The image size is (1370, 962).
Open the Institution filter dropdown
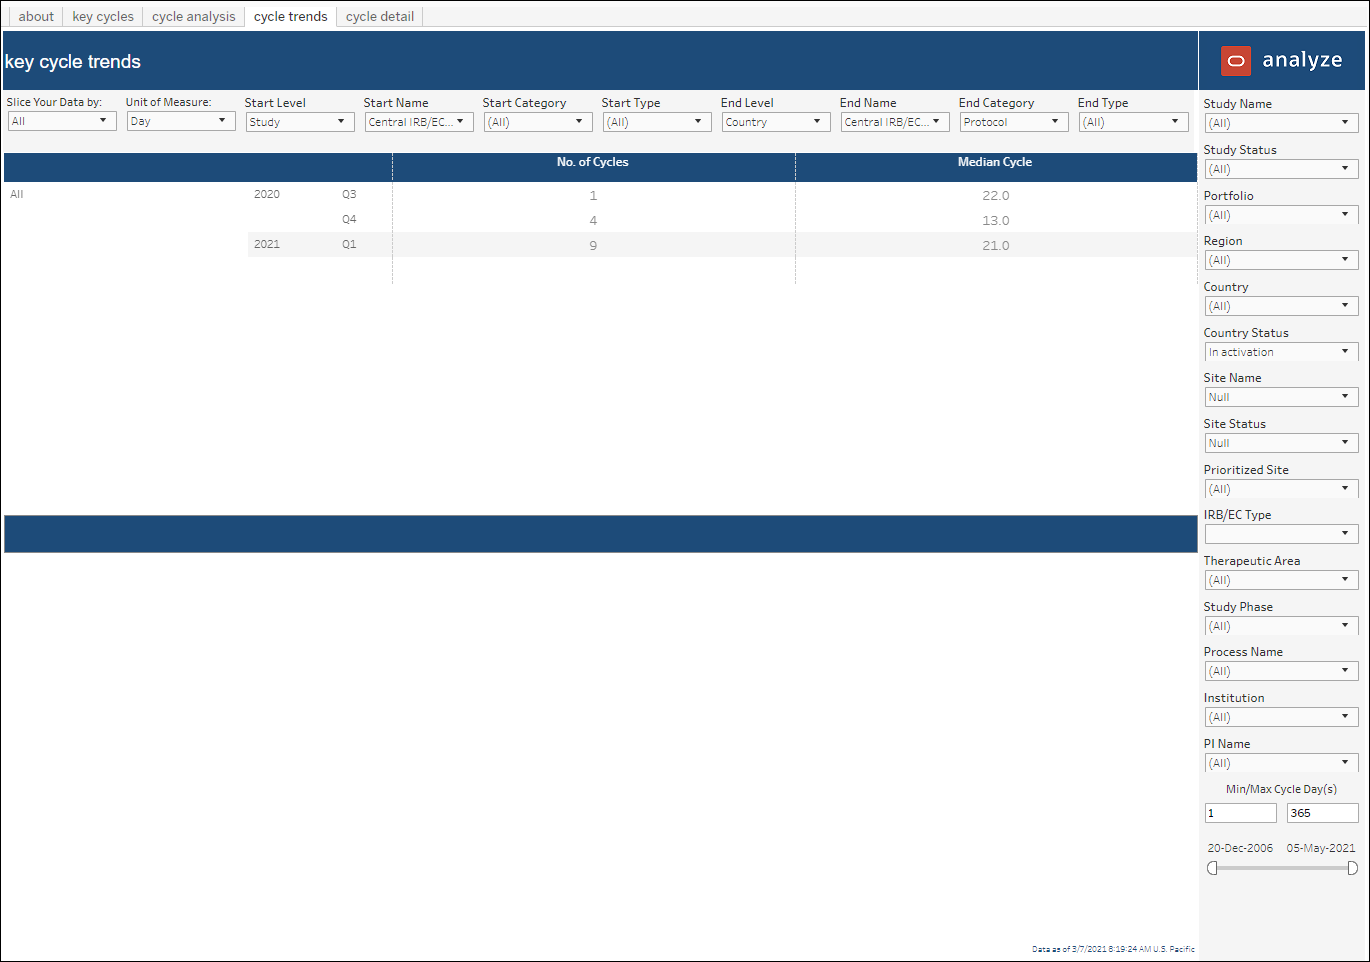[x=1281, y=717]
